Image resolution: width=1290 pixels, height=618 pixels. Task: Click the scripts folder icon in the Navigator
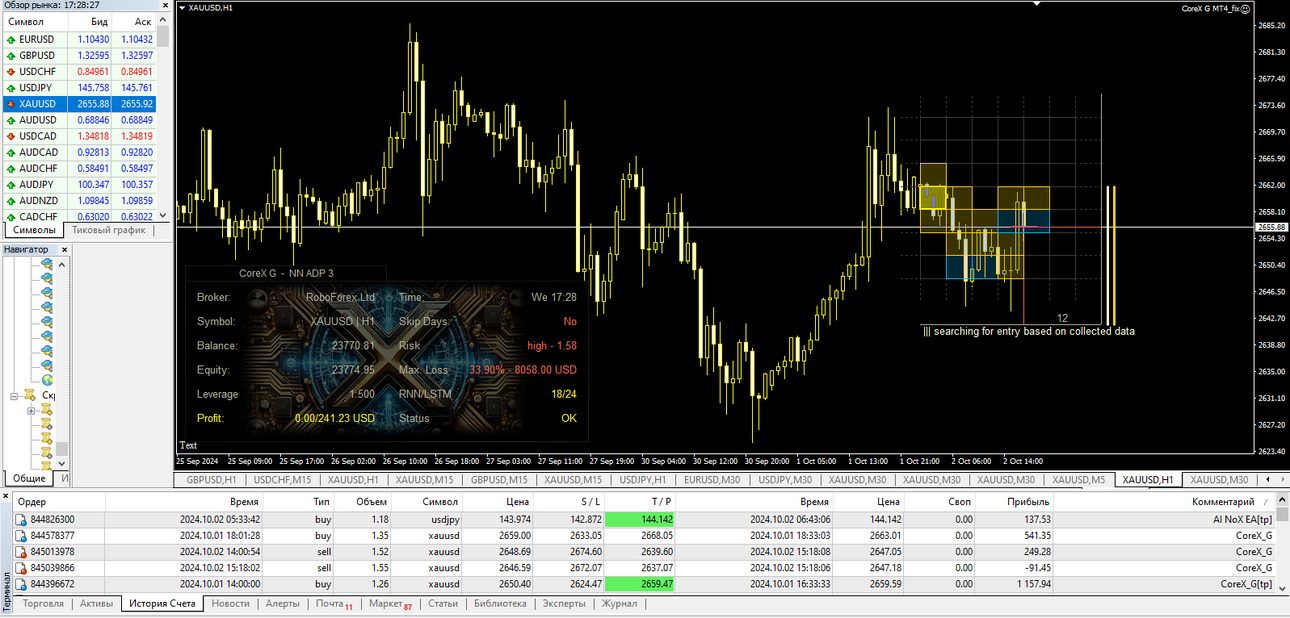[31, 396]
